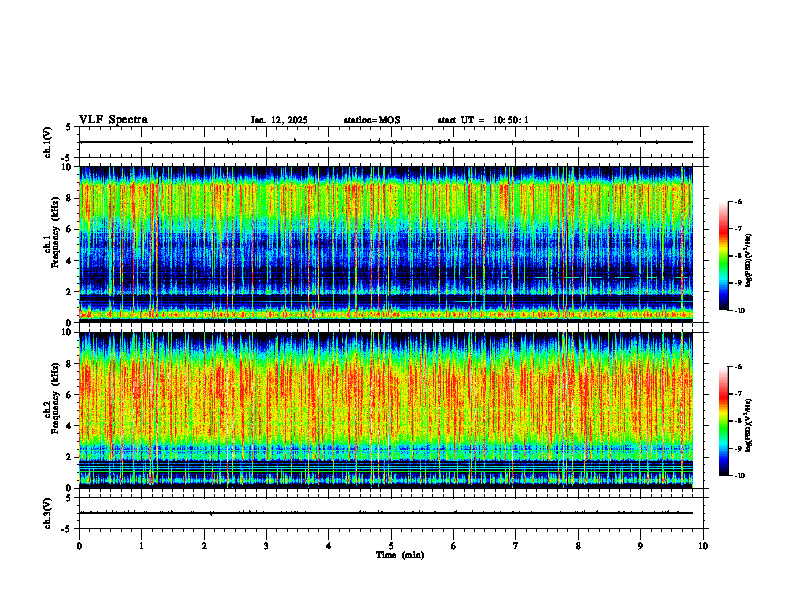The width and height of the screenshot is (792, 612).
Task: Click the "4" kHz tick on the ch.2 axis
Action: click(x=70, y=426)
